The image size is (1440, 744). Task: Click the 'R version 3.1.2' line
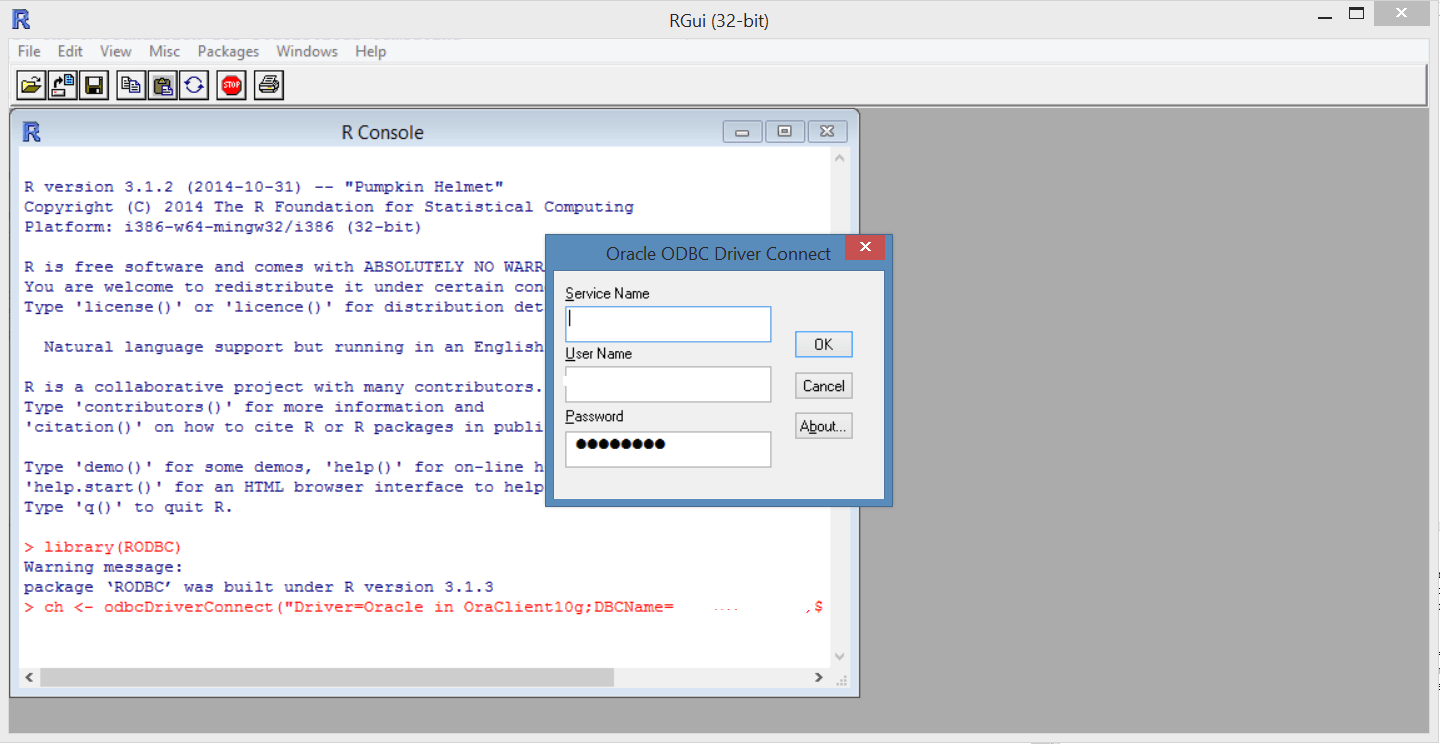pyautogui.click(x=264, y=187)
